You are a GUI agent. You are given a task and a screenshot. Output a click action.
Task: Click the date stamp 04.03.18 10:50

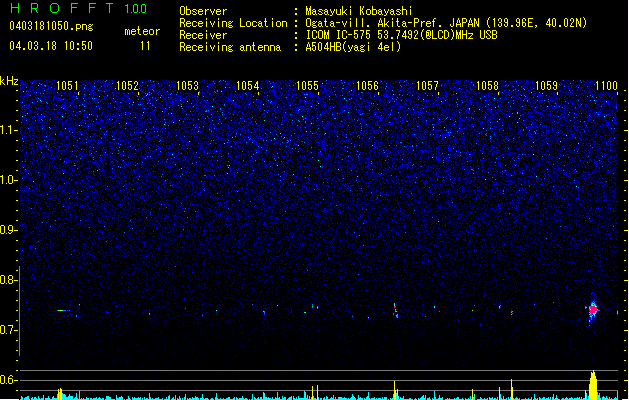[51, 46]
